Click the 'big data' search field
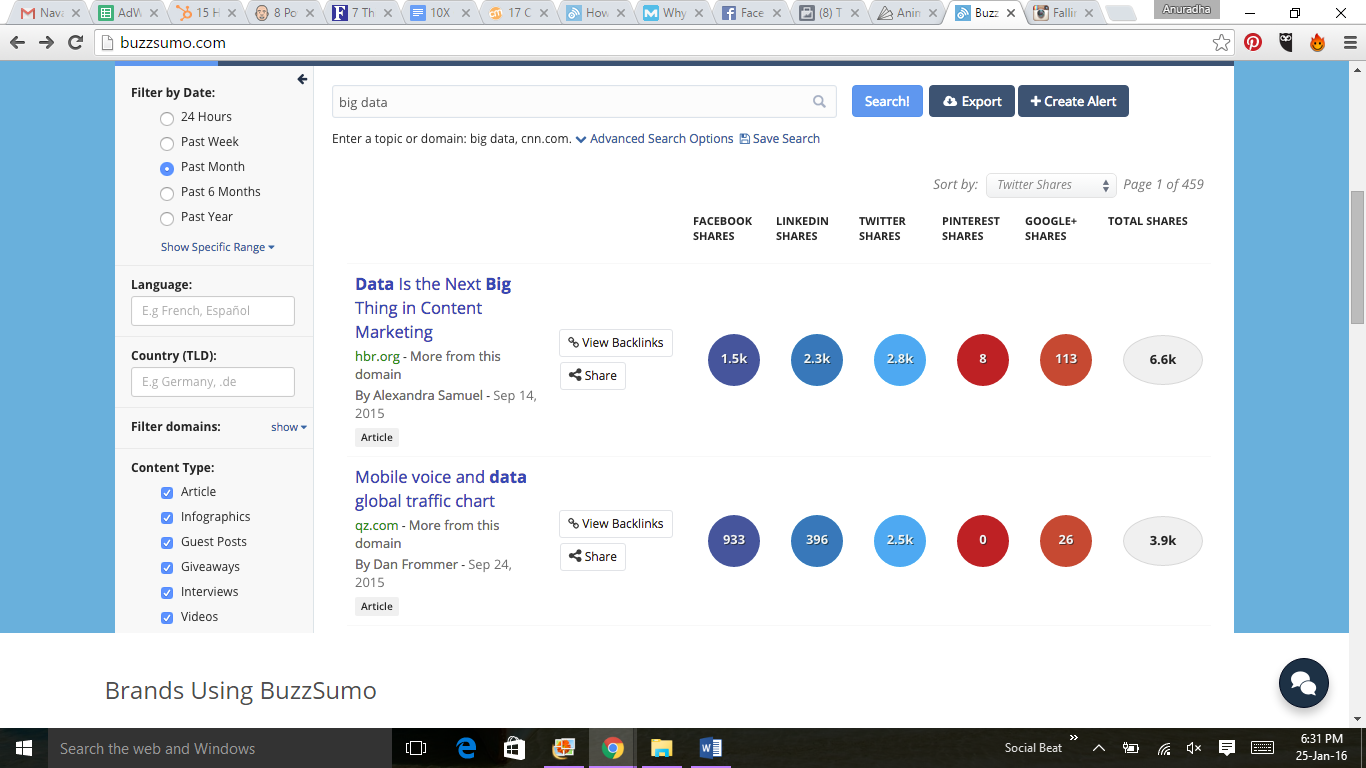 584,102
